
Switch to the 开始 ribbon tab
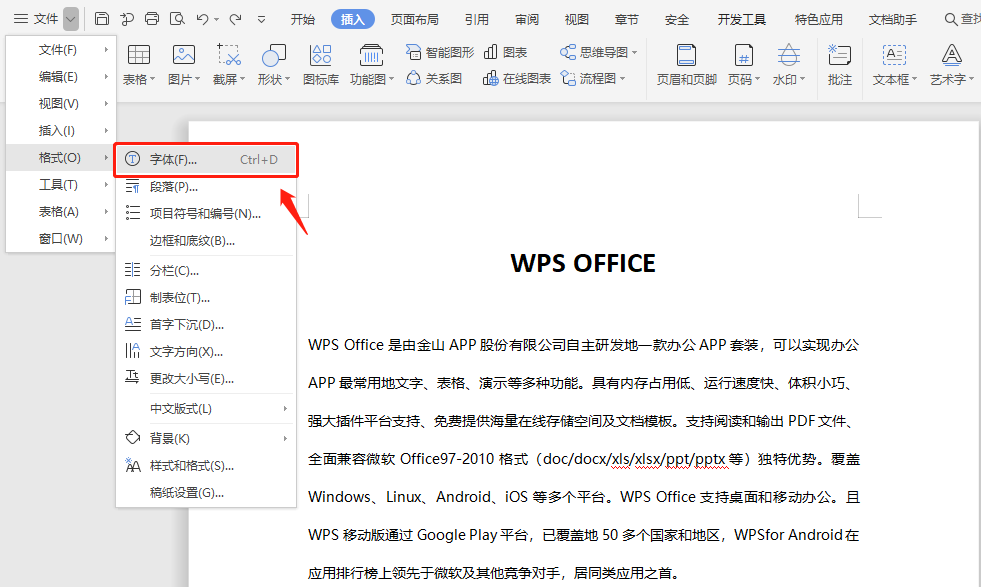303,19
